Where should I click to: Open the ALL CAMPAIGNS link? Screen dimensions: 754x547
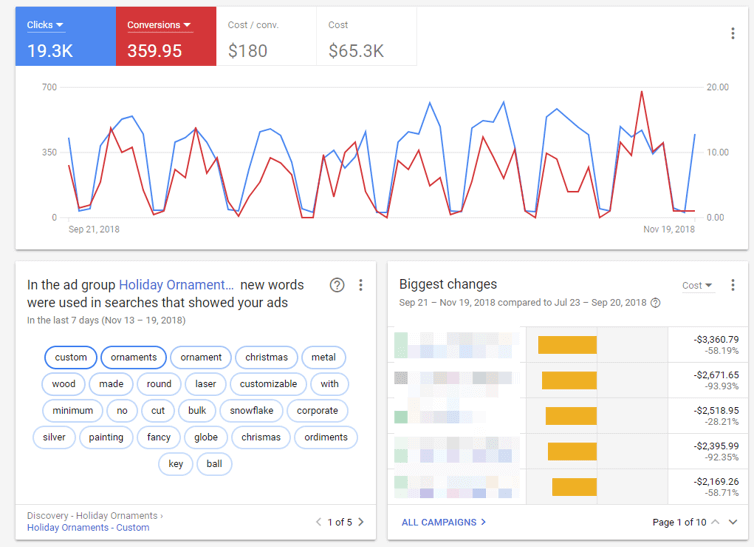click(443, 522)
